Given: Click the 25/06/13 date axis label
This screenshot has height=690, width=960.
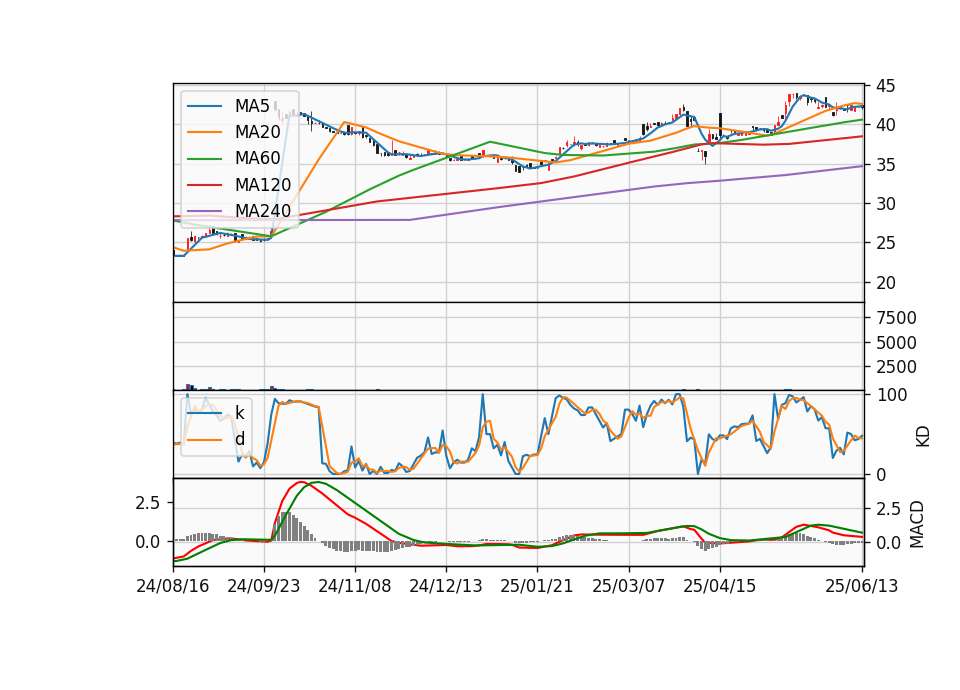Looking at the screenshot, I should [861, 586].
